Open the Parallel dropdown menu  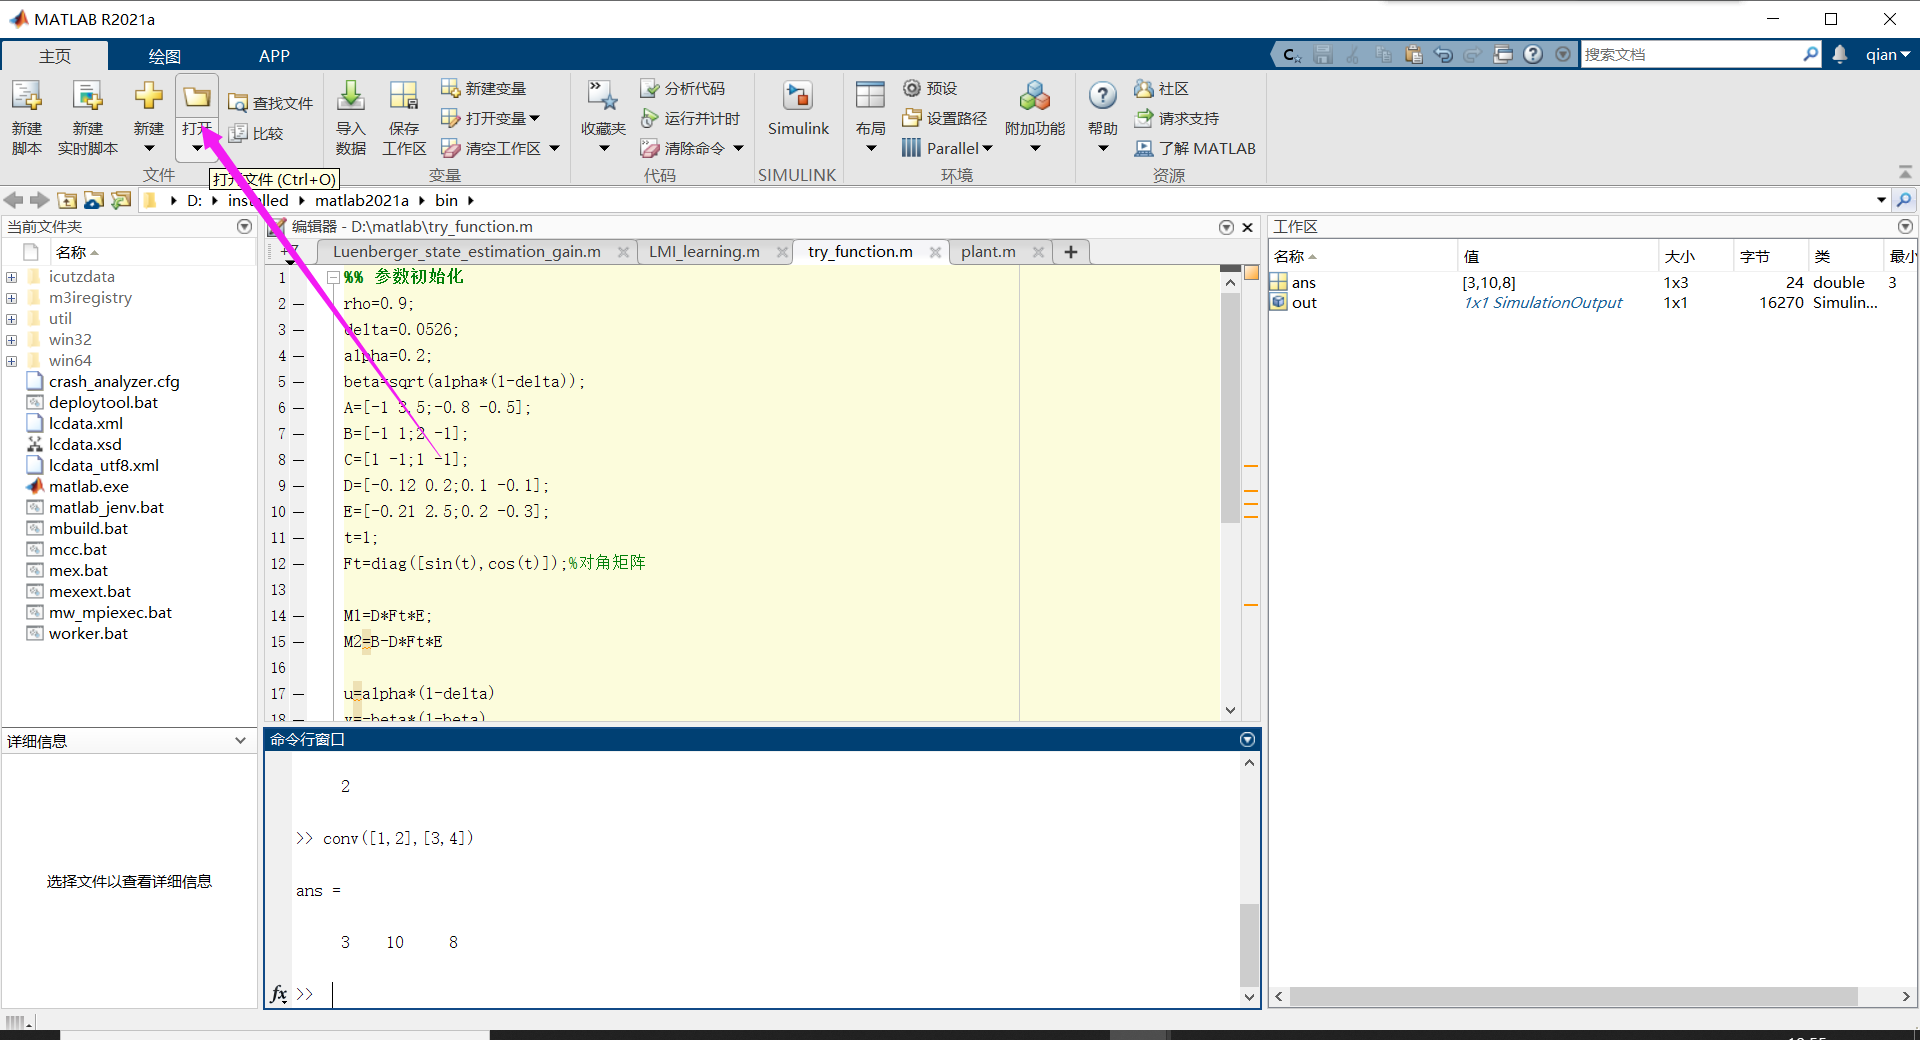[x=947, y=149]
